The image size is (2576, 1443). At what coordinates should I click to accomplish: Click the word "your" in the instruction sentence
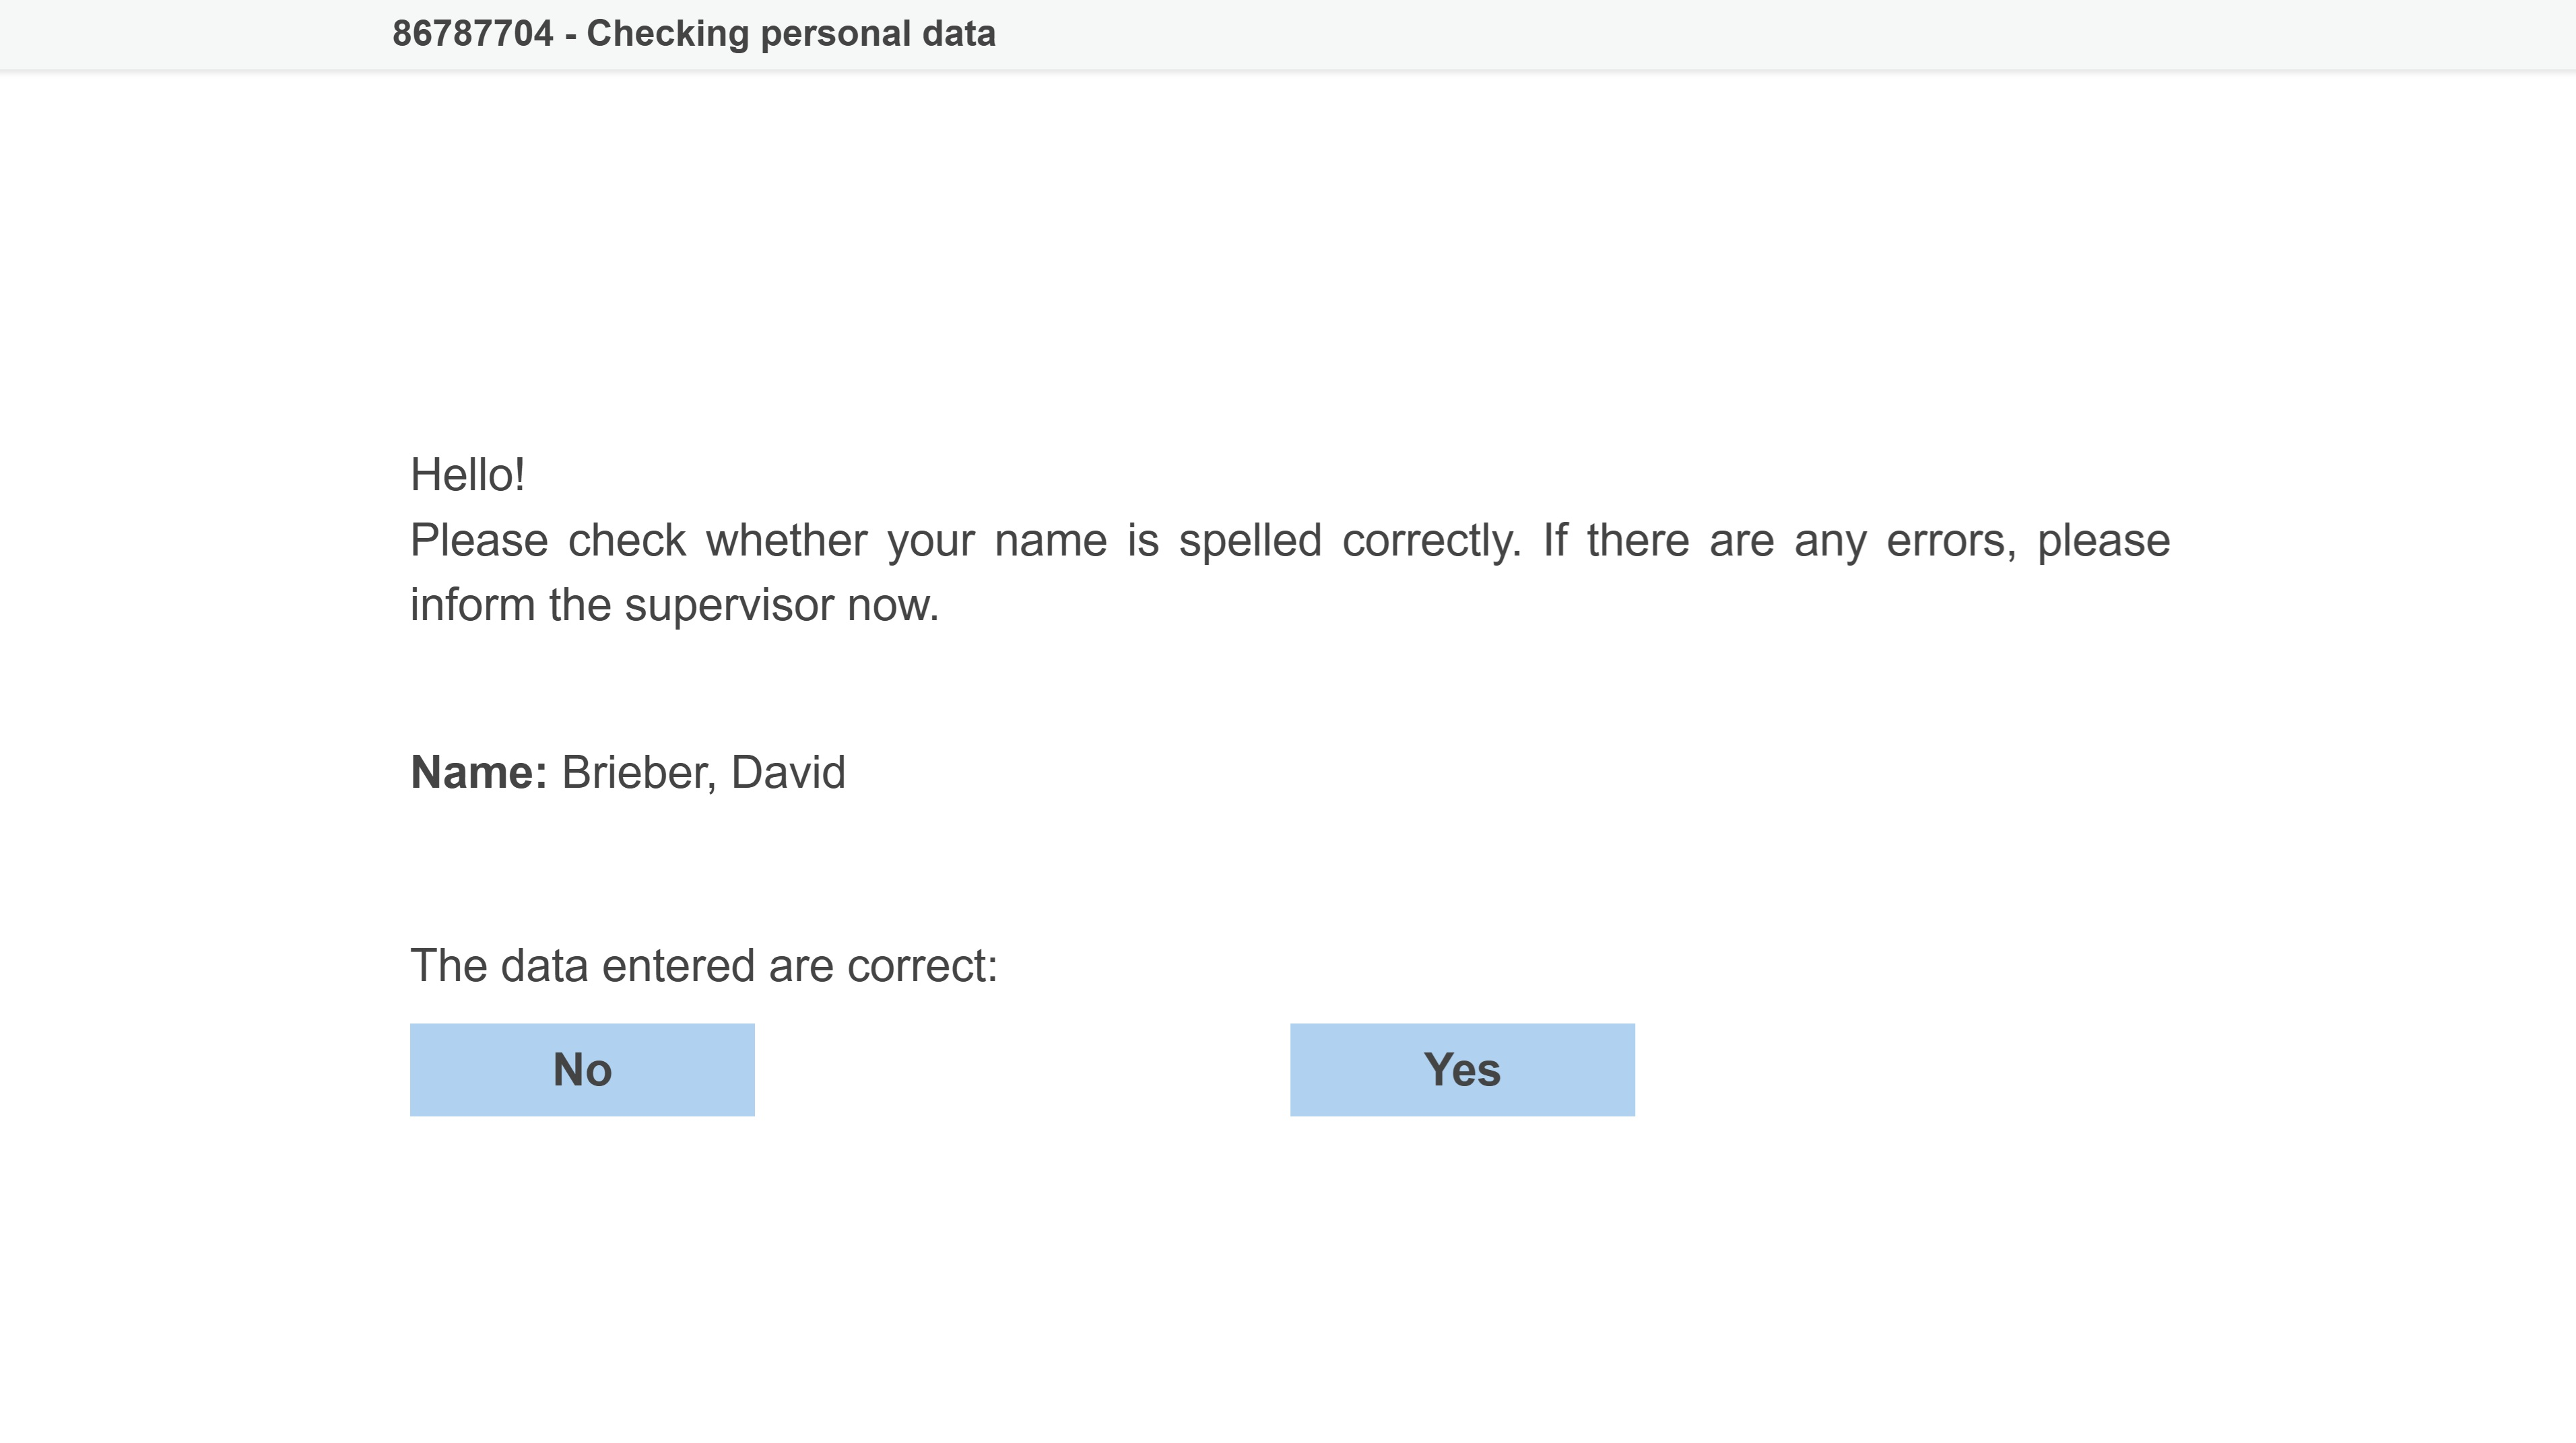tap(930, 541)
